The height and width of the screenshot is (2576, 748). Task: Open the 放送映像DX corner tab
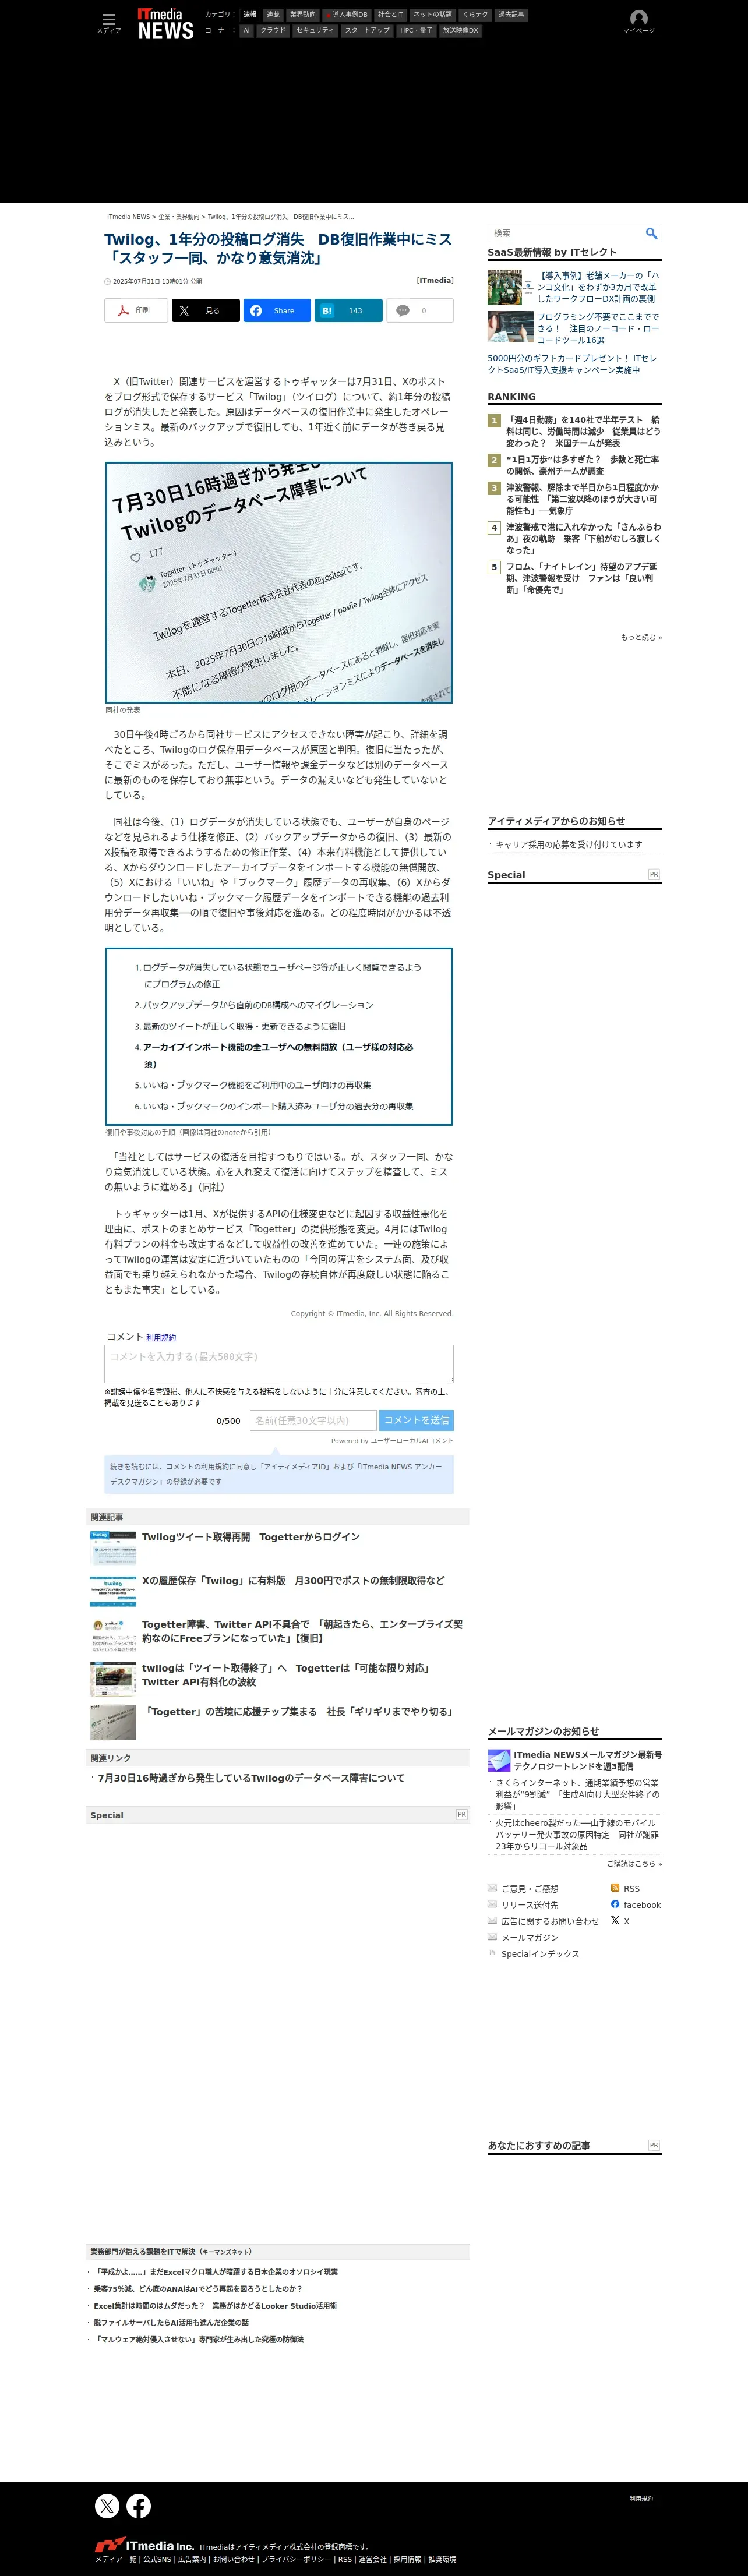click(x=460, y=31)
